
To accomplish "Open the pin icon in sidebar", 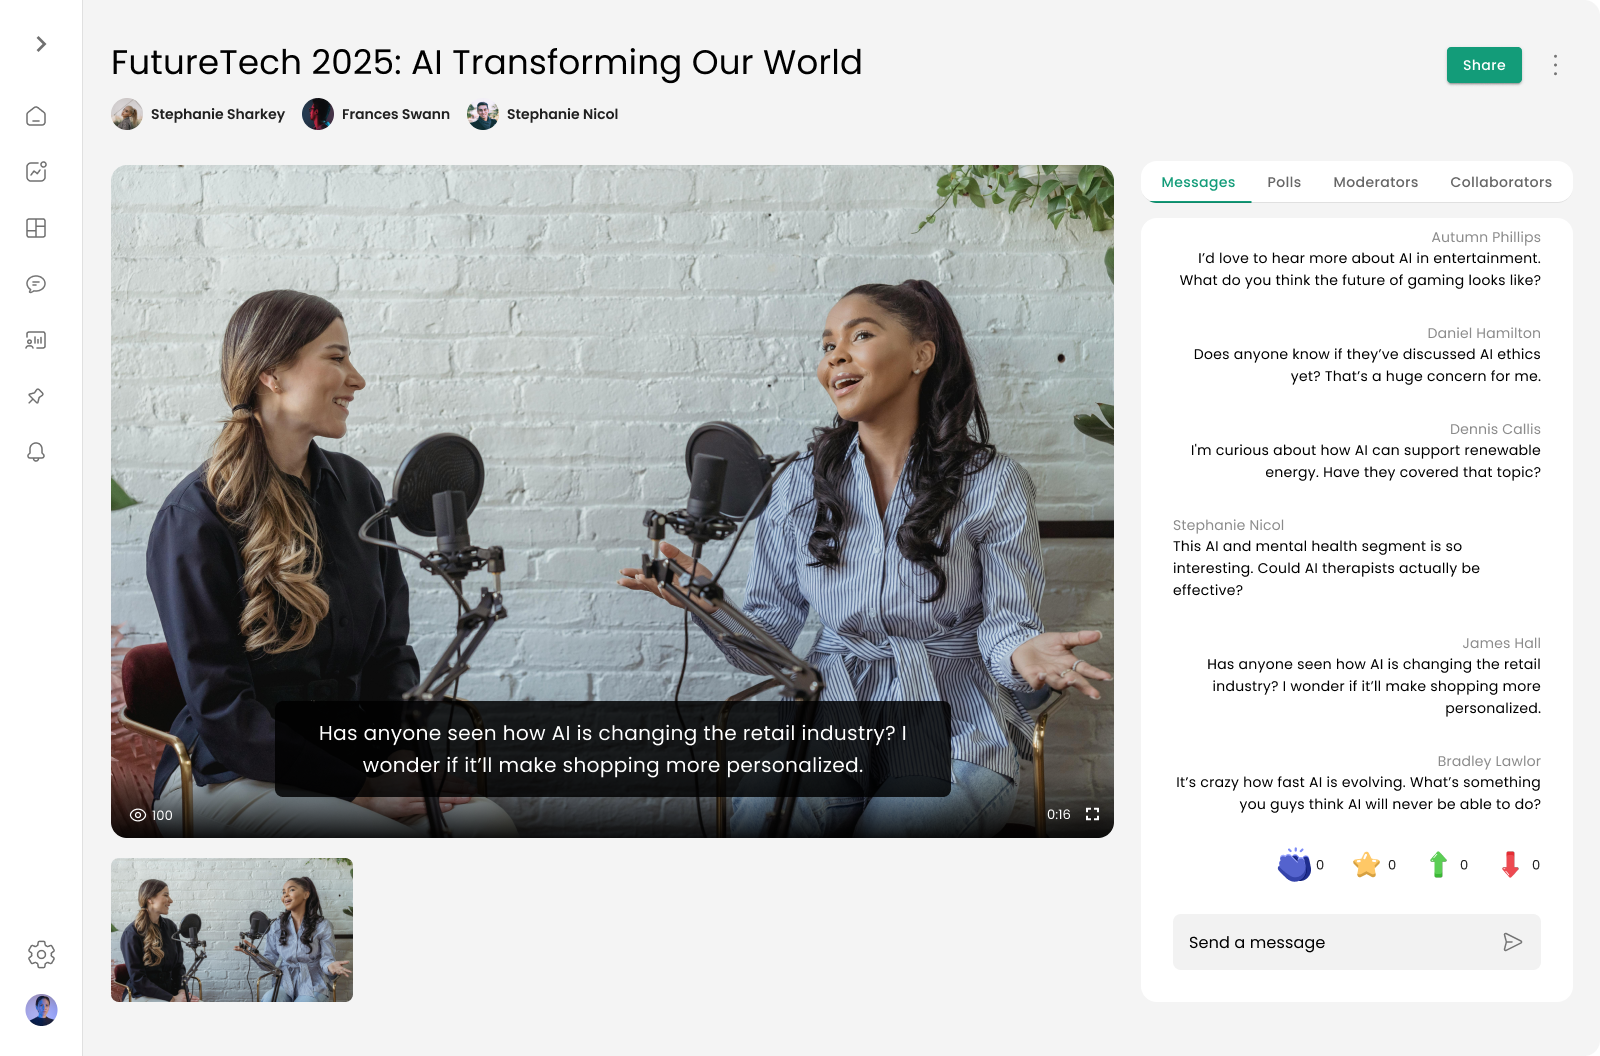I will [36, 396].
